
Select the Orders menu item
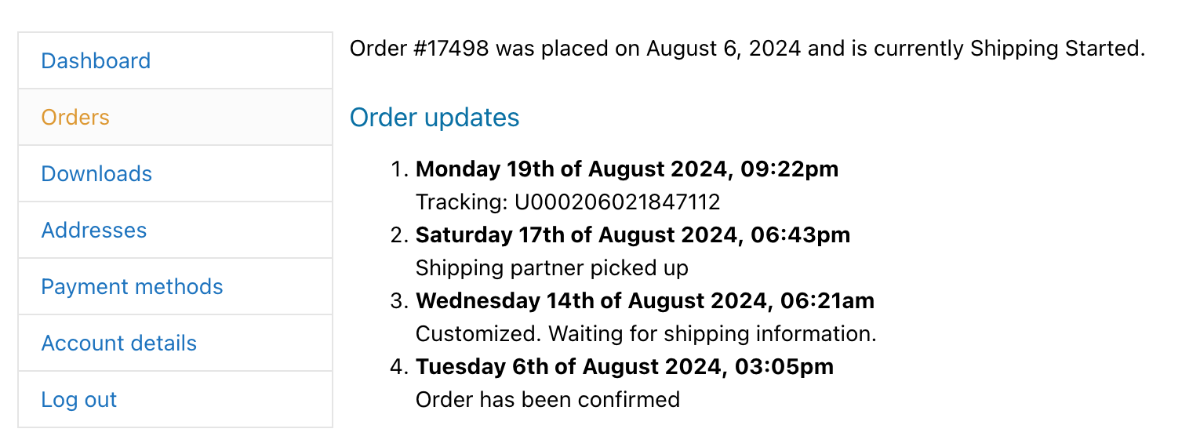[x=75, y=117]
